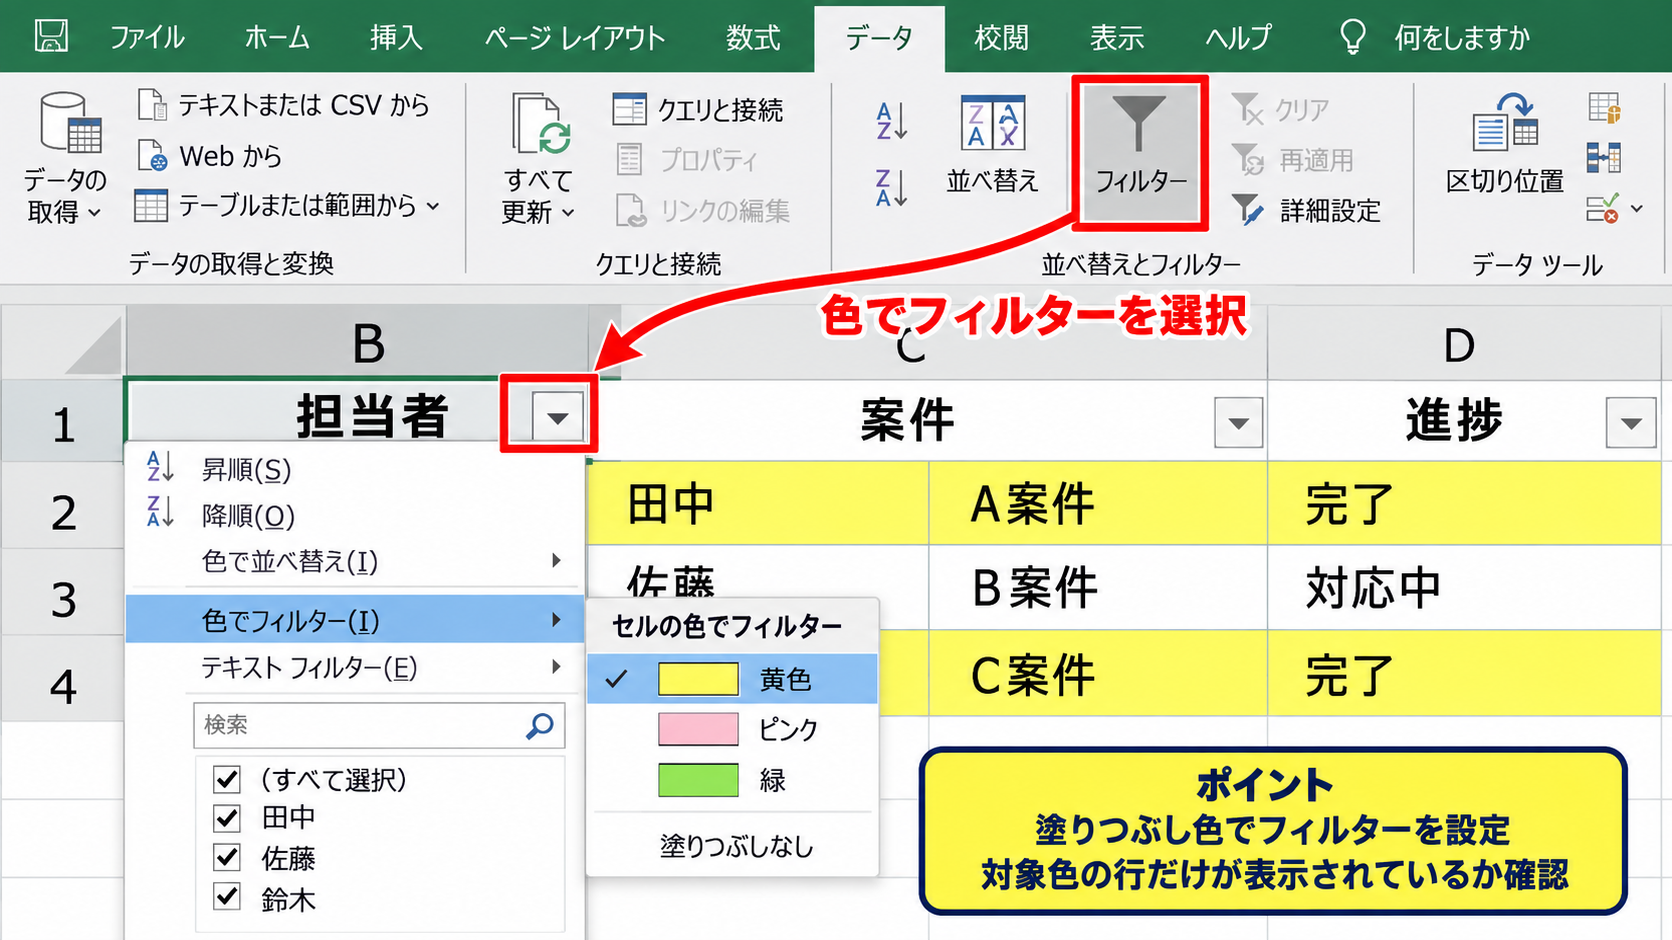Click cell containing 対応中
This screenshot has width=1672, height=940.
pyautogui.click(x=1464, y=588)
